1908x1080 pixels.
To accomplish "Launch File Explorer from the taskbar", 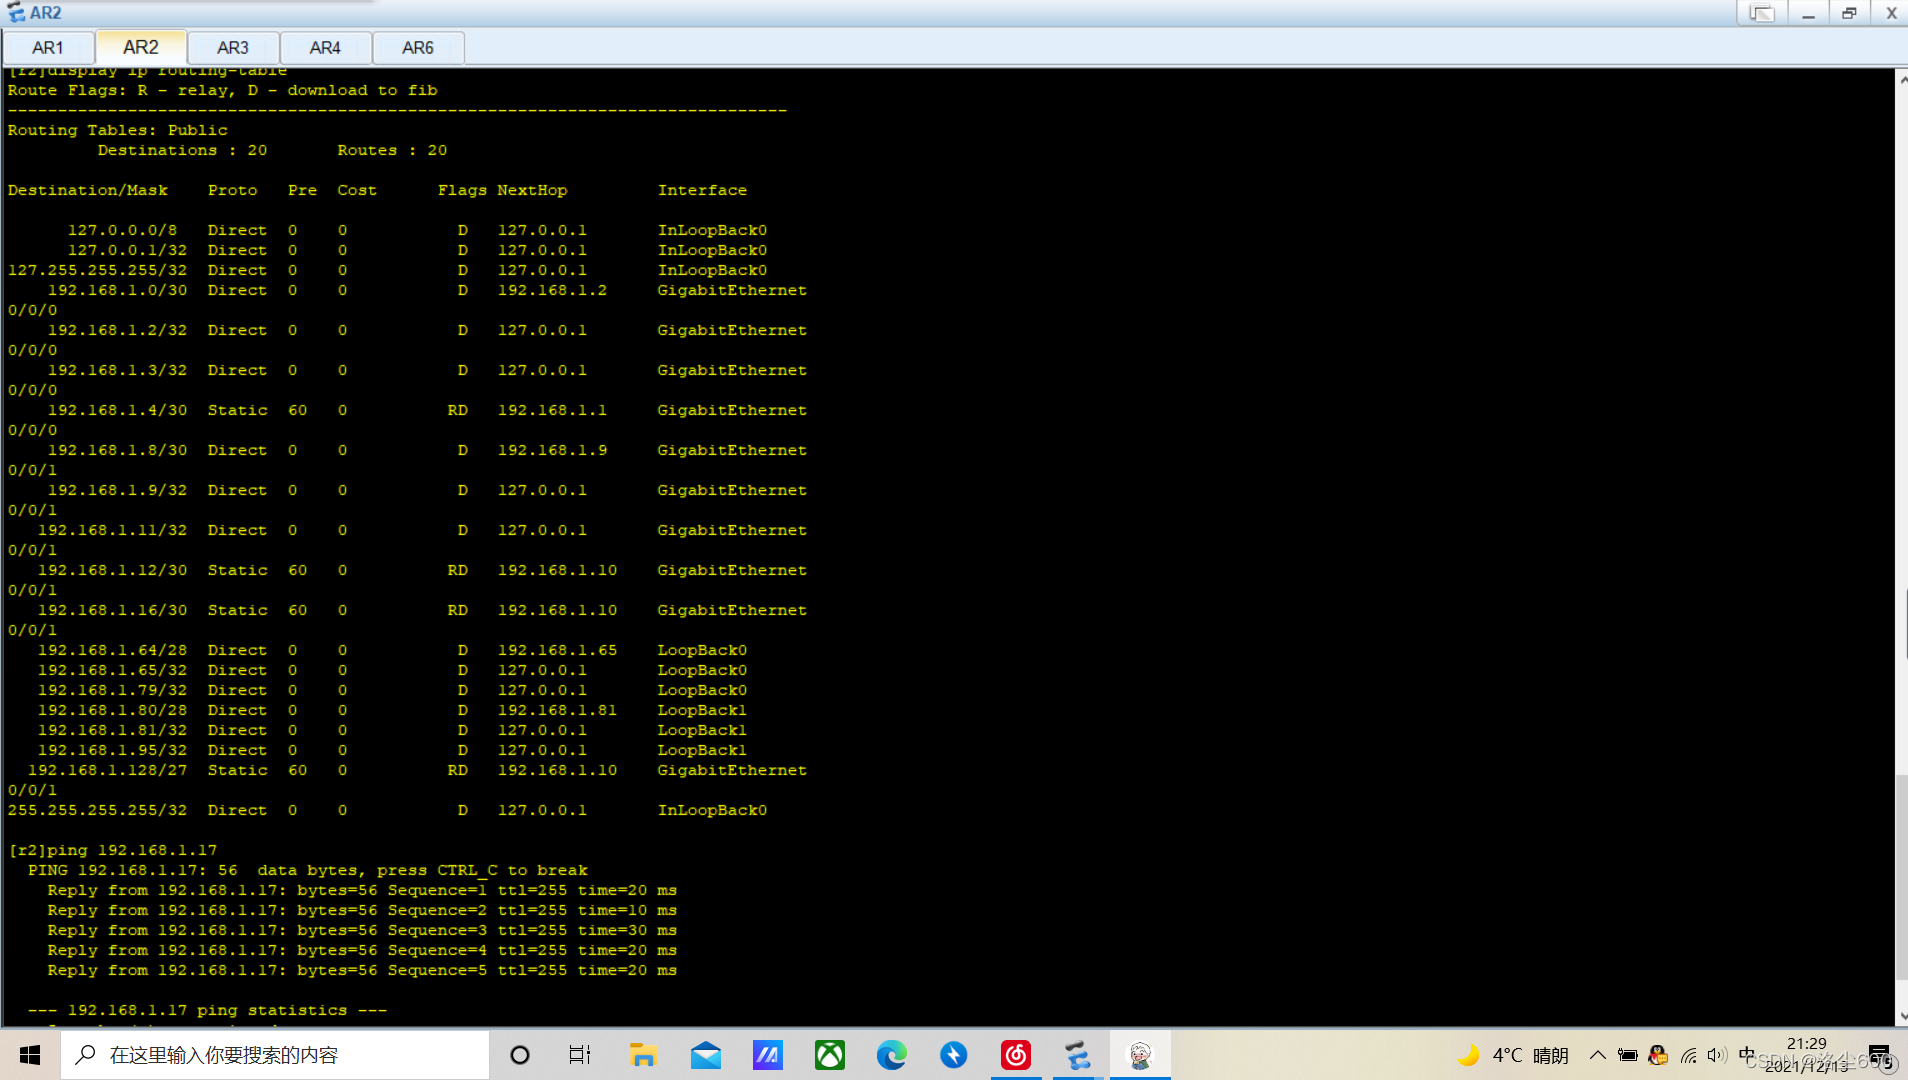I will click(x=642, y=1055).
